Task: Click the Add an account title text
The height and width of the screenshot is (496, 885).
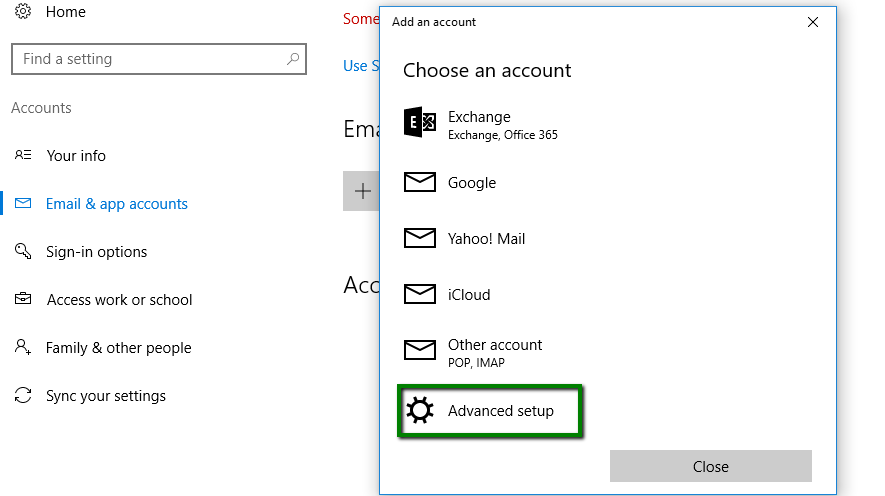Action: point(433,22)
